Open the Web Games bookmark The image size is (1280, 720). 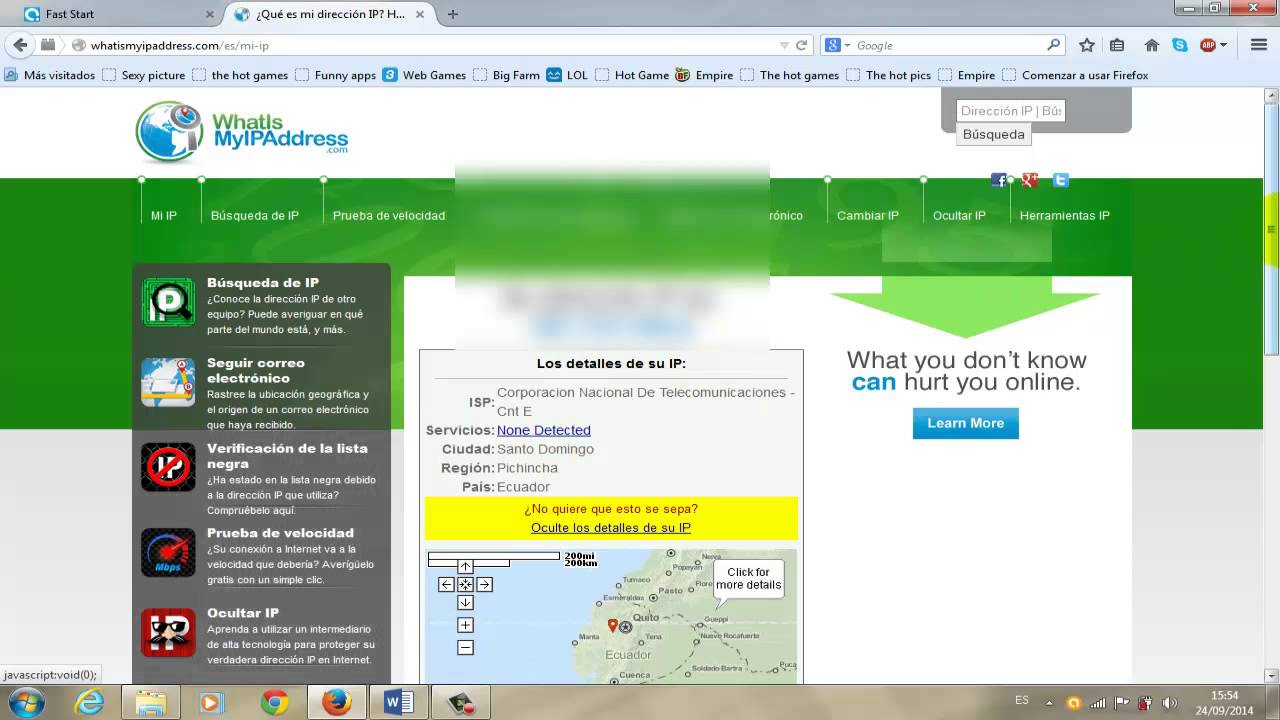(x=425, y=75)
